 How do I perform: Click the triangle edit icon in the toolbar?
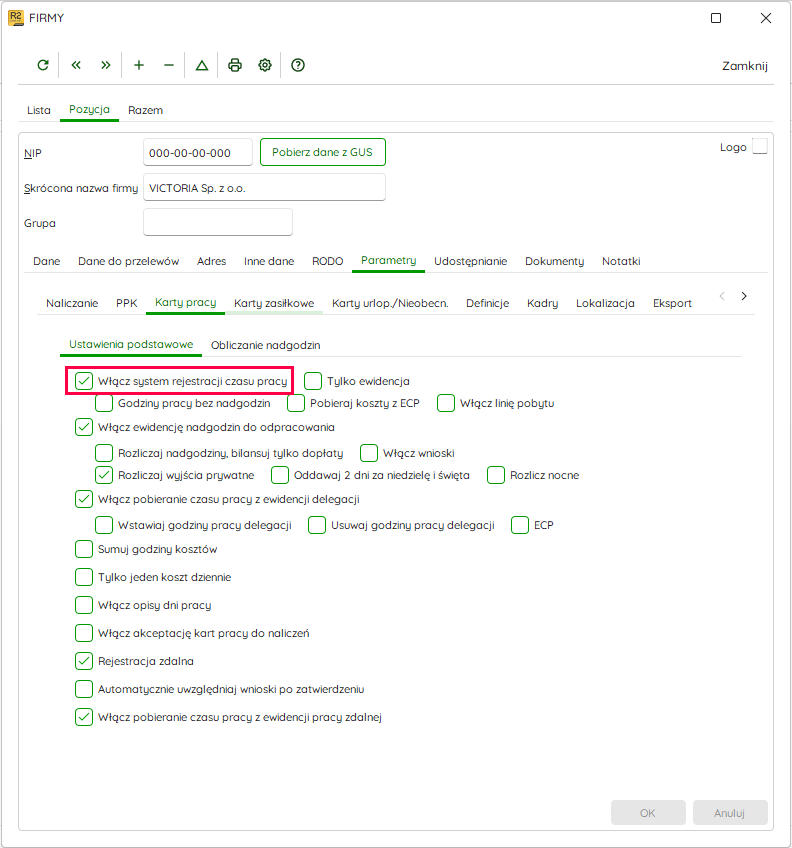[x=202, y=65]
